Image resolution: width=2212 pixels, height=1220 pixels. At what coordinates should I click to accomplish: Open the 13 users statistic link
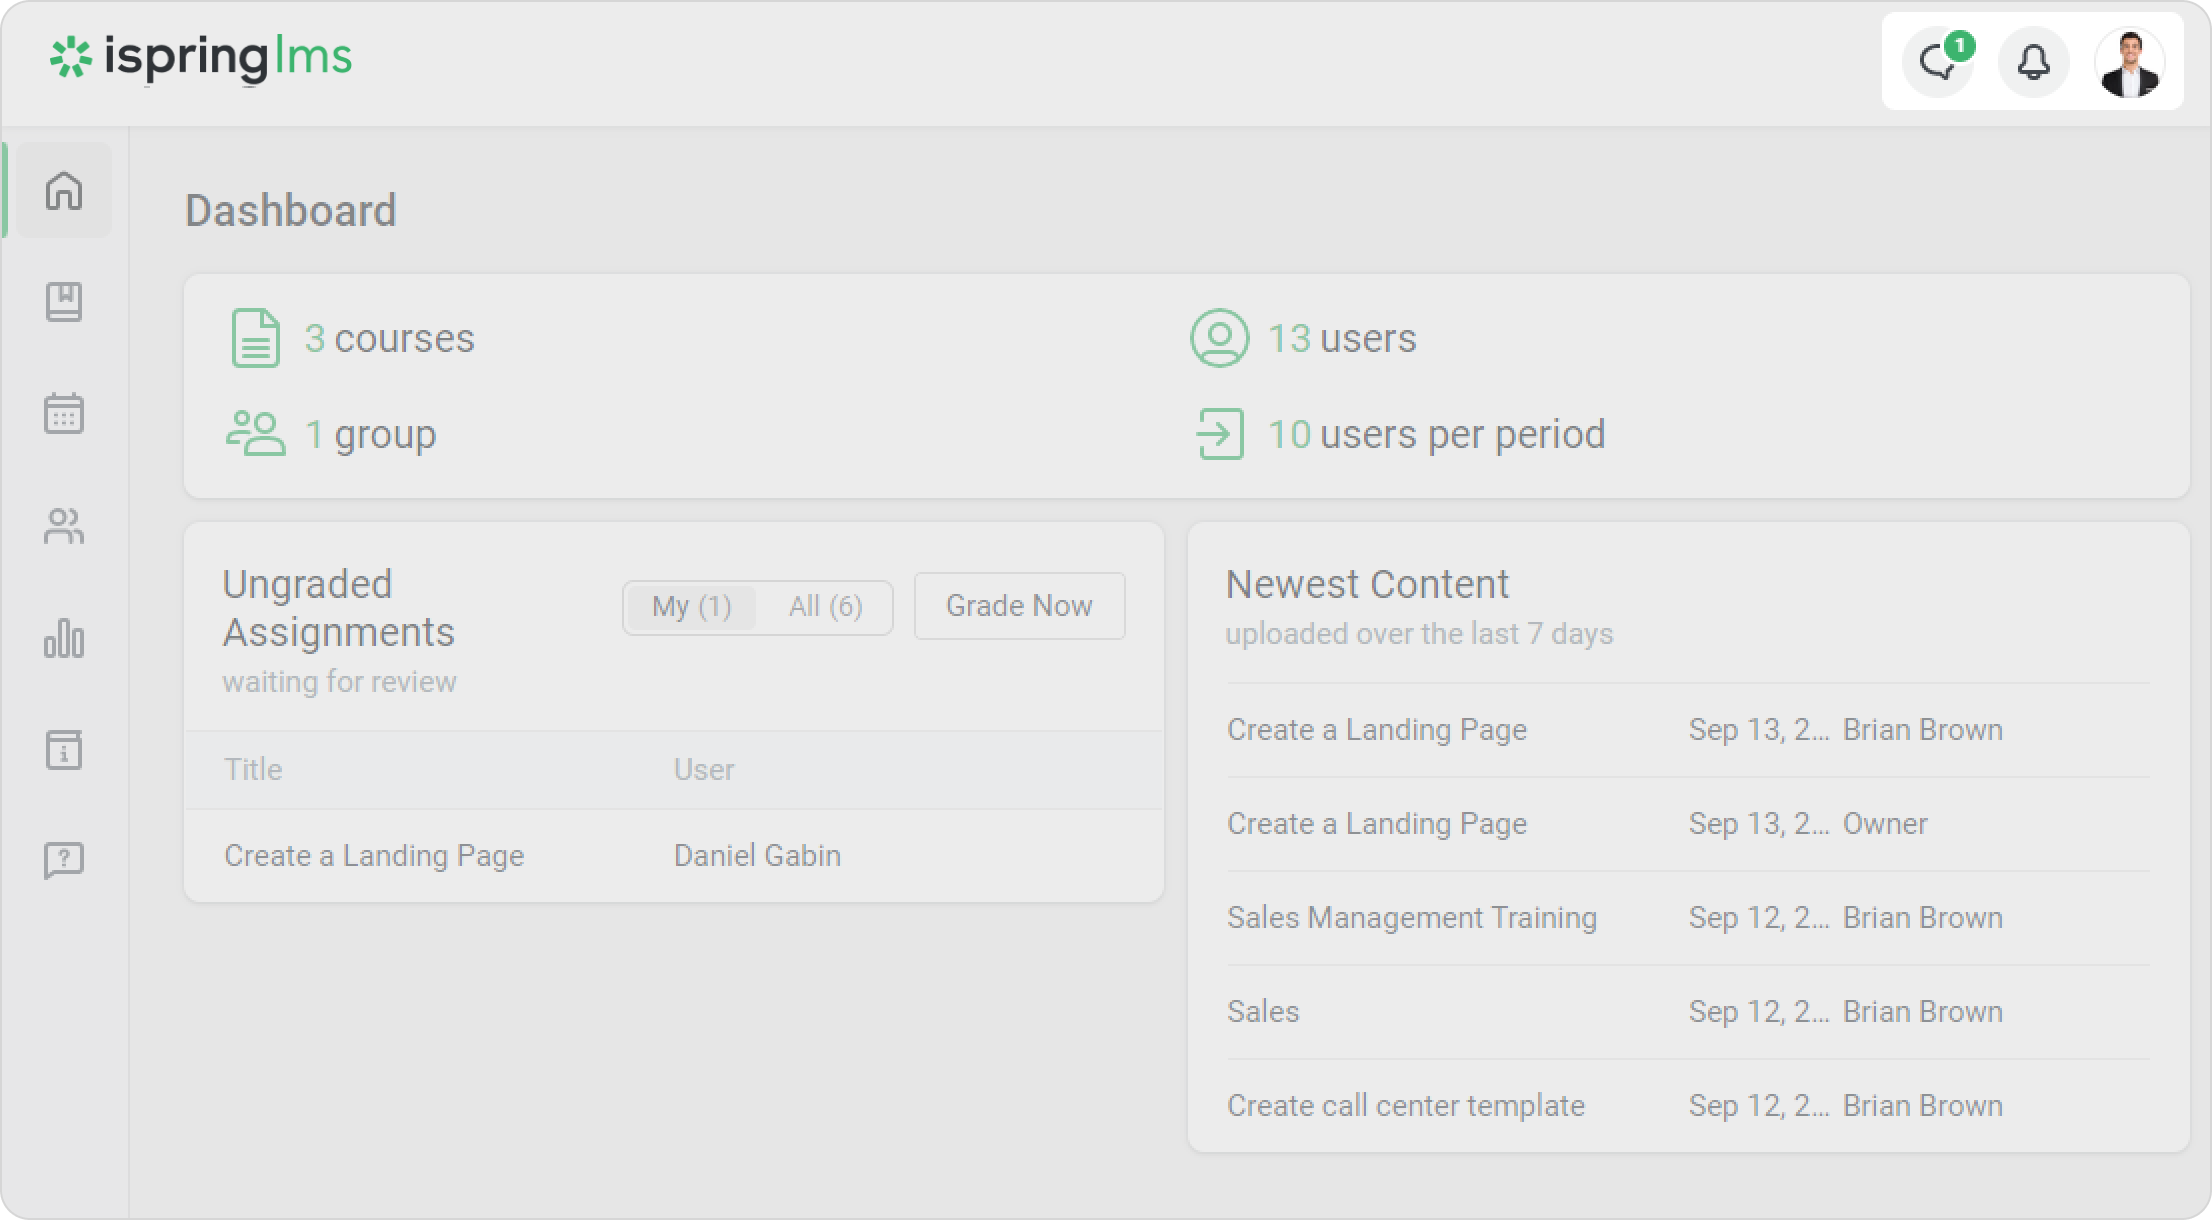point(1341,338)
